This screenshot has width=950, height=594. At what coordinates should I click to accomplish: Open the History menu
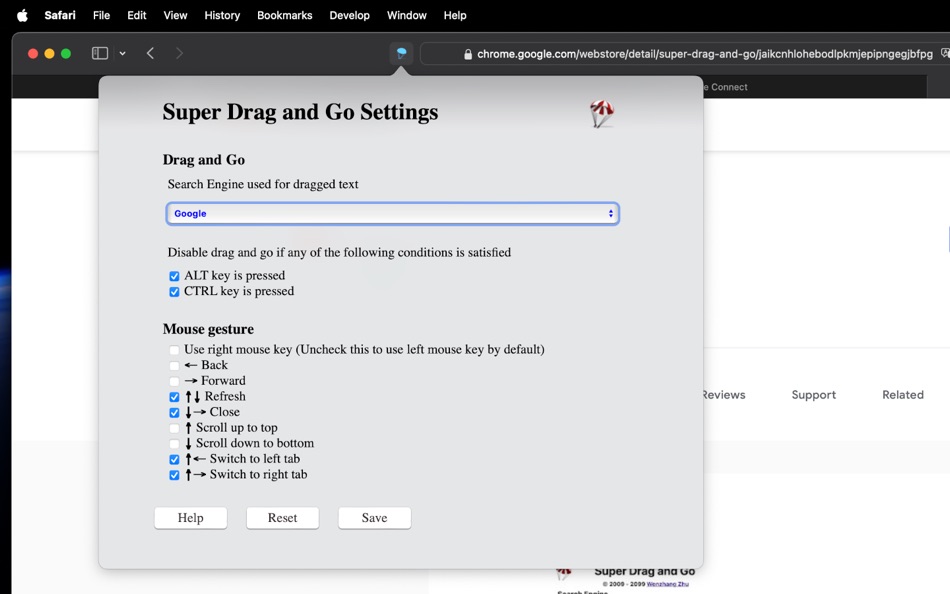222,15
